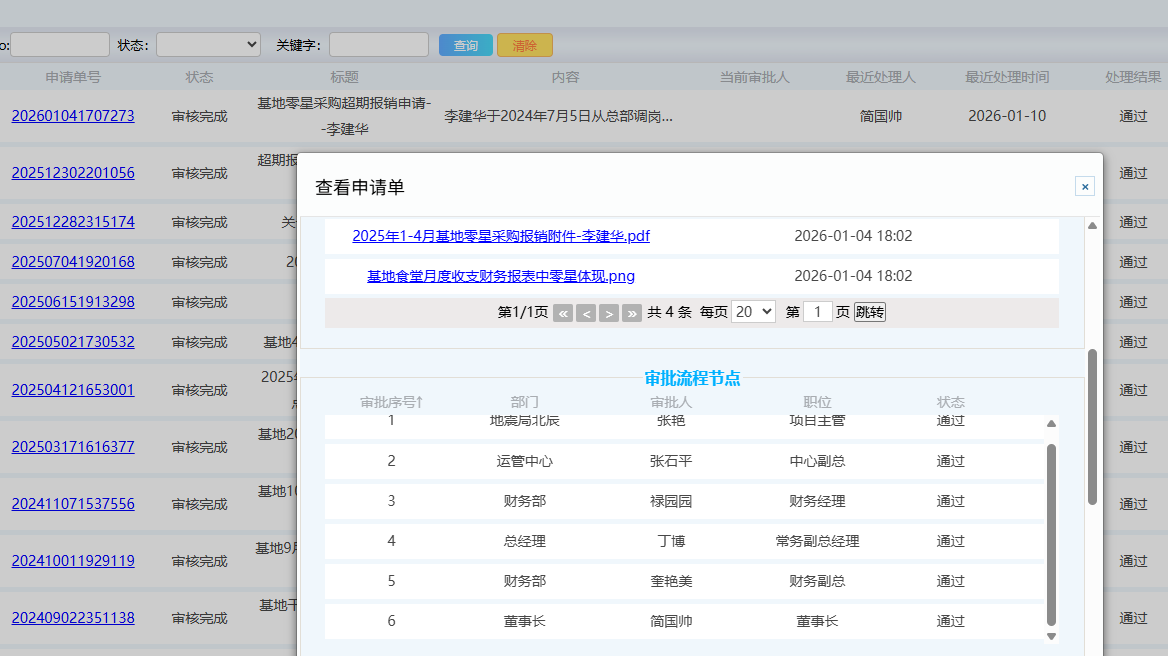1168x656 pixels.
Task: Open the 每页 page size dropdown
Action: pyautogui.click(x=753, y=312)
